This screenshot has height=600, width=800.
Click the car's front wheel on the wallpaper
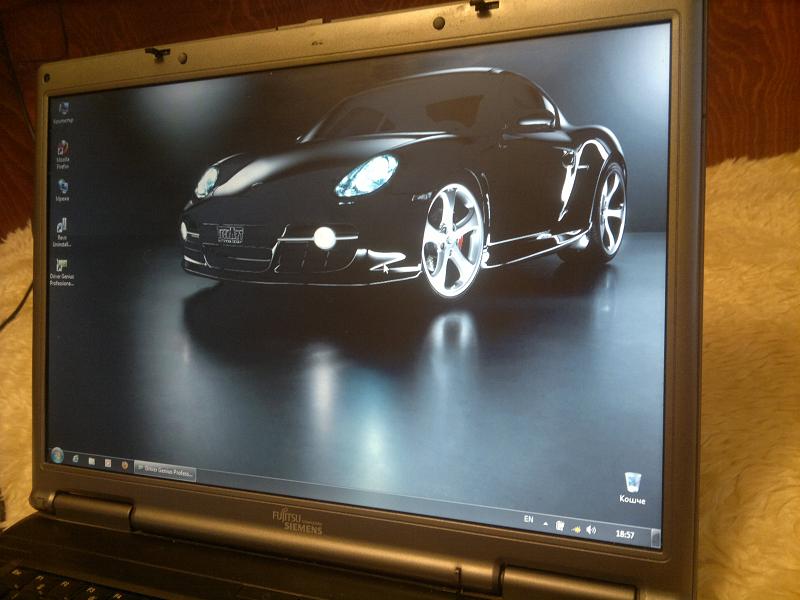[x=452, y=240]
